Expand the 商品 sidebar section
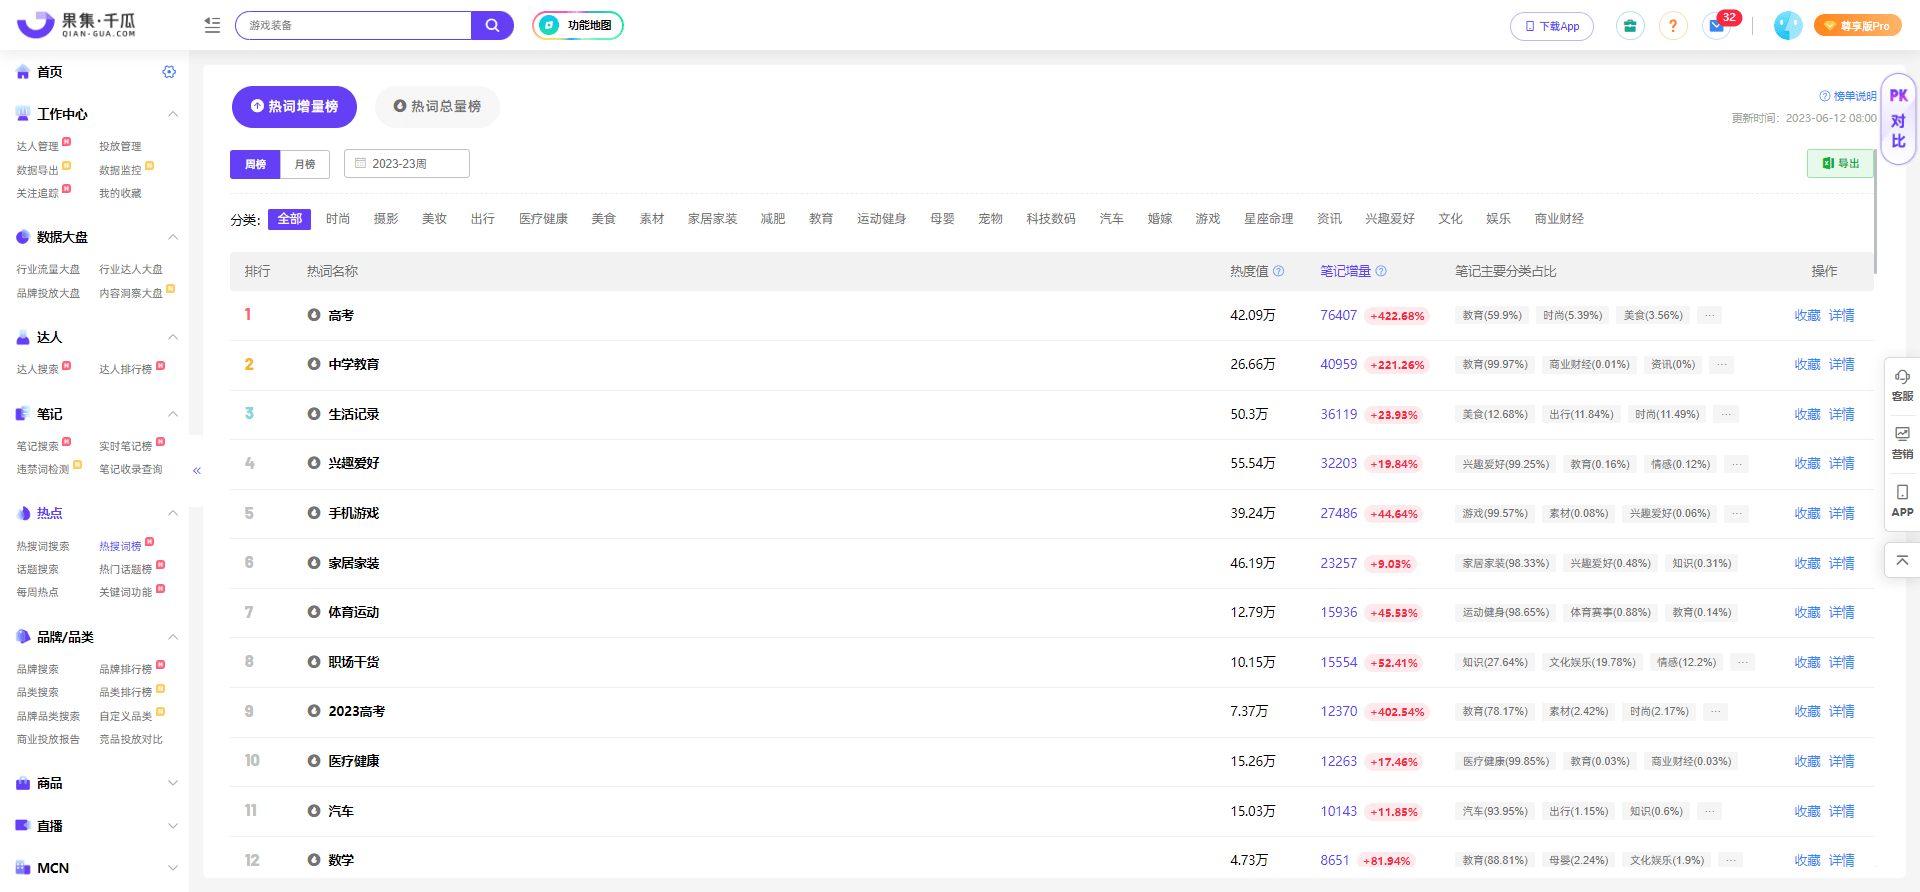 (173, 783)
